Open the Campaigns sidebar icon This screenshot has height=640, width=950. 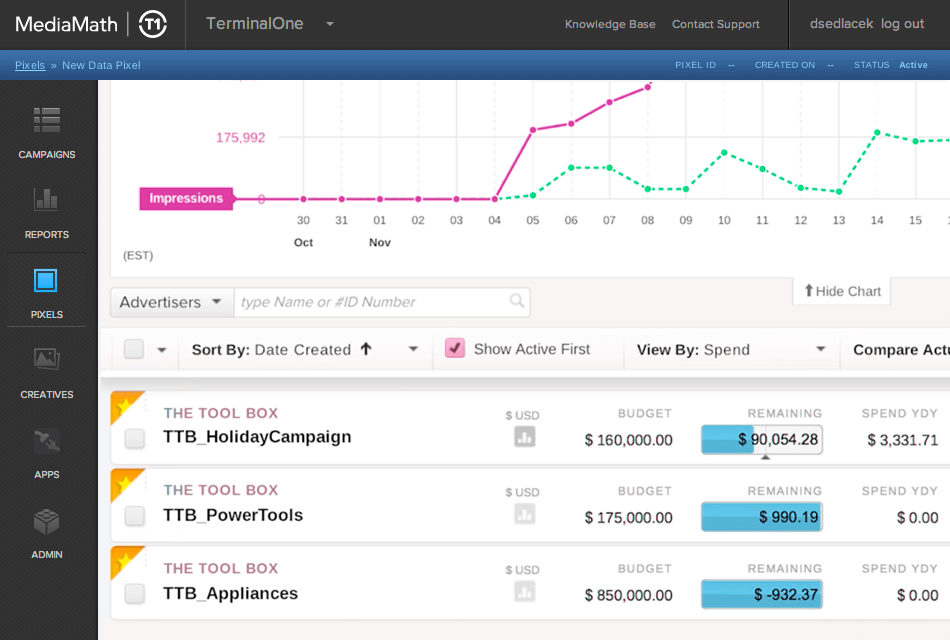pos(47,120)
